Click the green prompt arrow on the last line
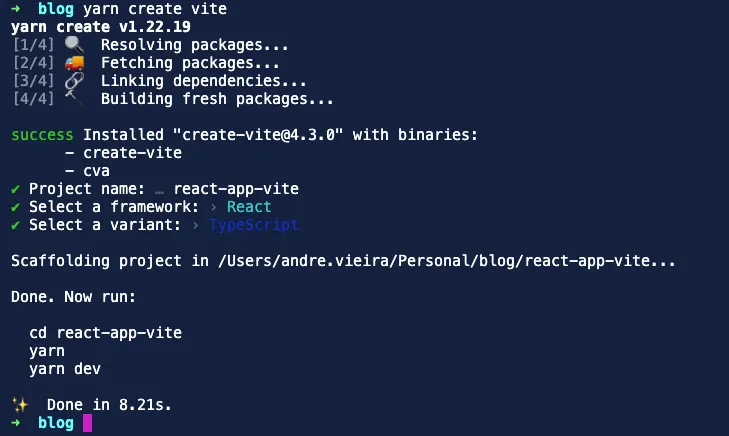This screenshot has height=436, width=729. click(x=15, y=423)
